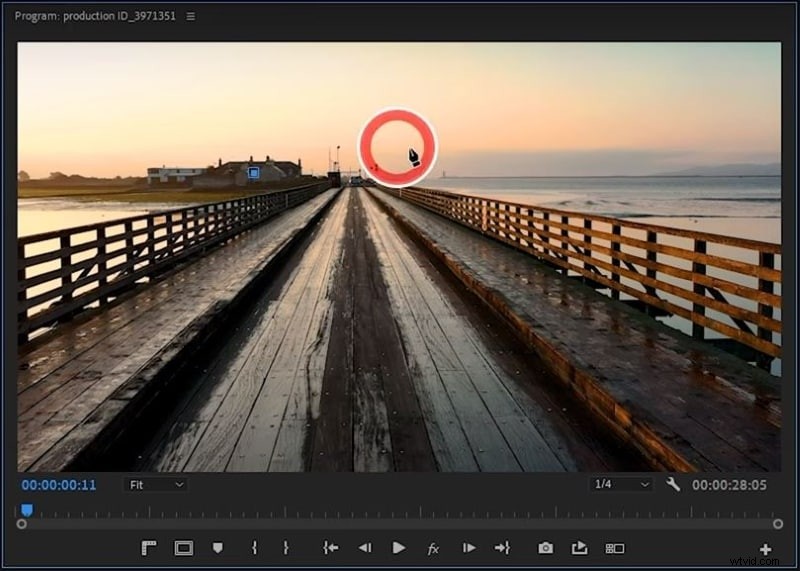Click the monitor zoom scroll bar track

[x=399, y=524]
